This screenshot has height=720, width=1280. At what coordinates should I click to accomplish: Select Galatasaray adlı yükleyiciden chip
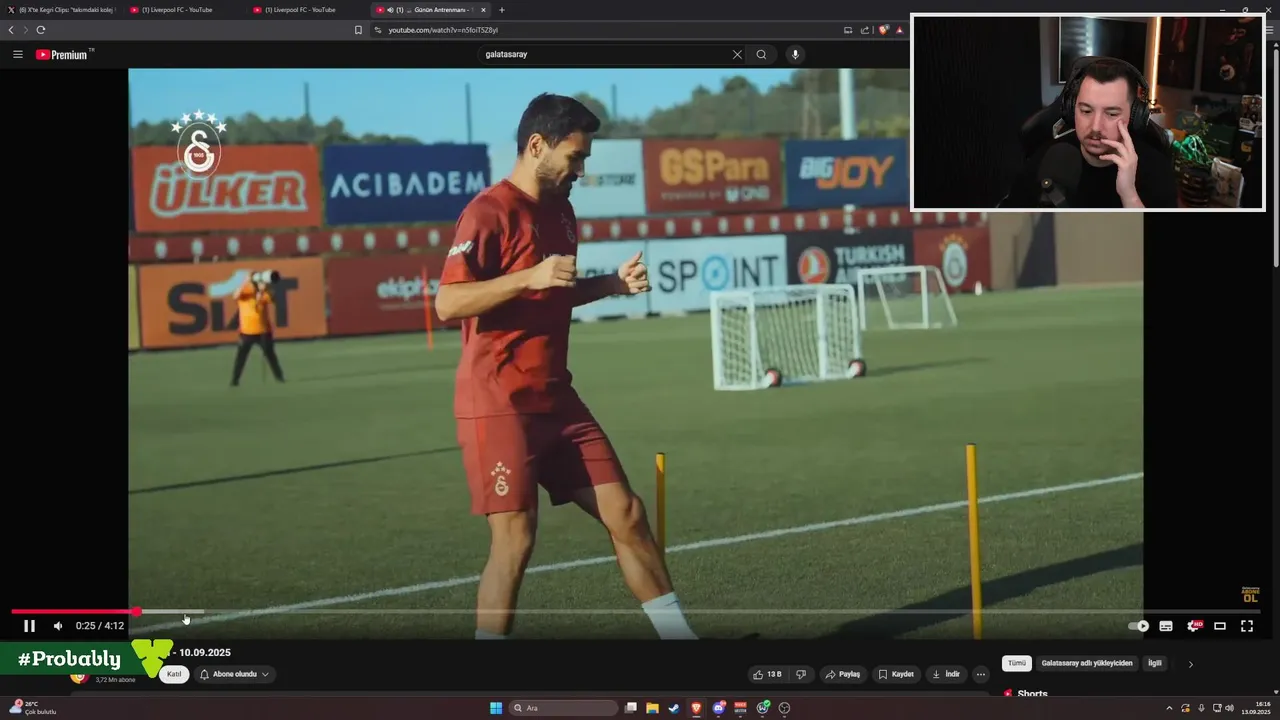pos(1087,663)
